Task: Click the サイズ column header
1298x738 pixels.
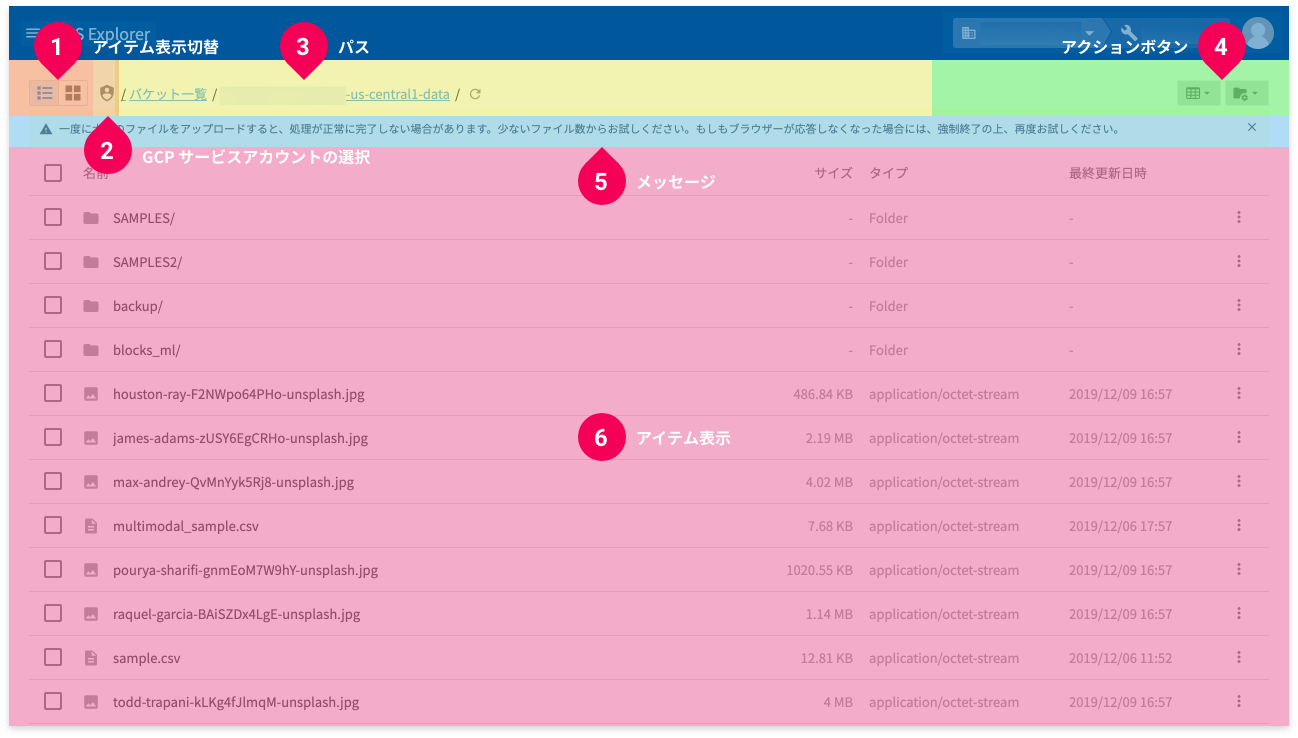Action: [833, 173]
